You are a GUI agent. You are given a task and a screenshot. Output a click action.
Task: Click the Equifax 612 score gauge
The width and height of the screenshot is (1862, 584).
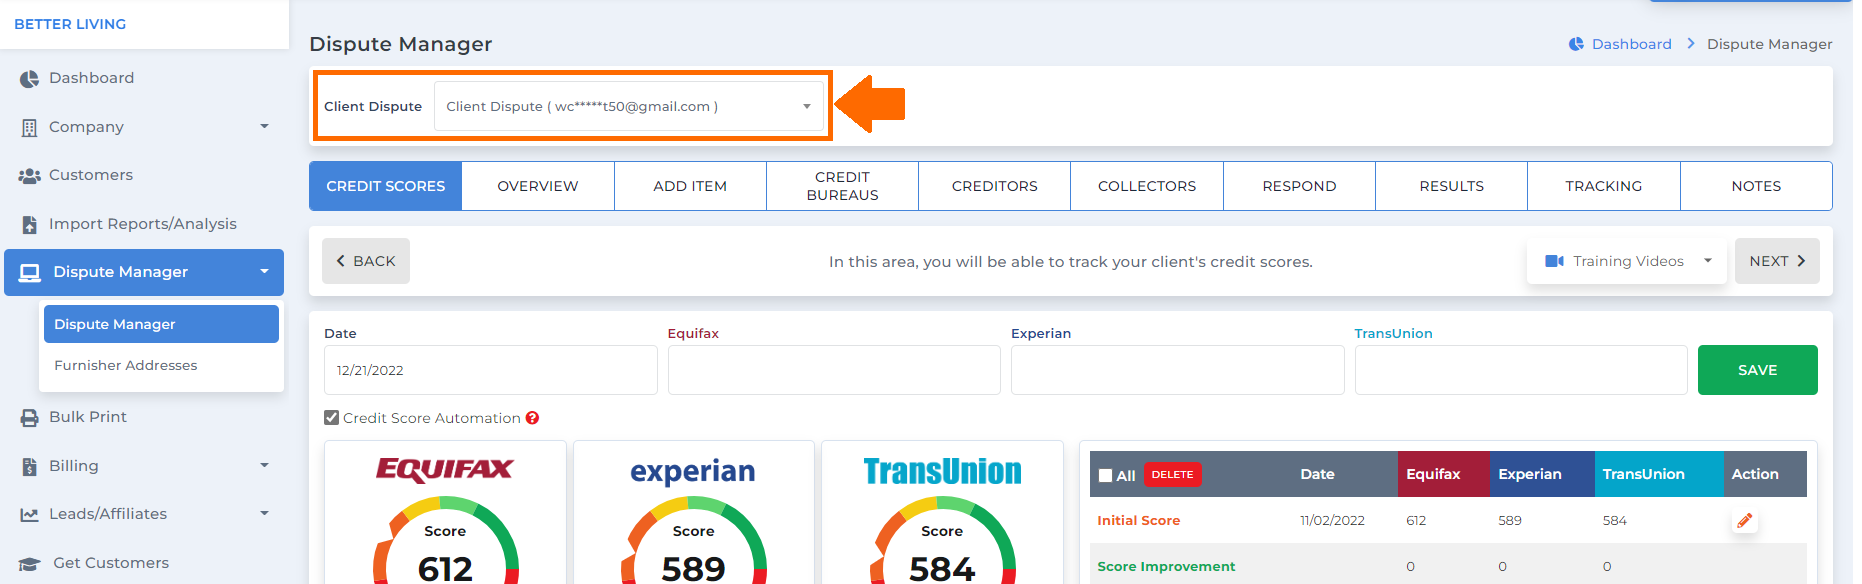click(445, 541)
